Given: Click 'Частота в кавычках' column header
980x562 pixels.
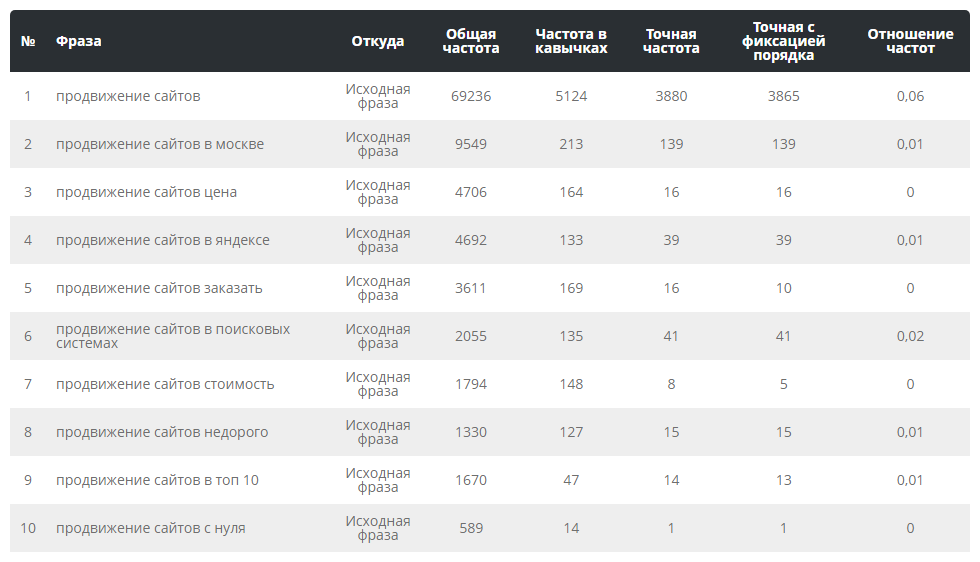Looking at the screenshot, I should (x=571, y=41).
